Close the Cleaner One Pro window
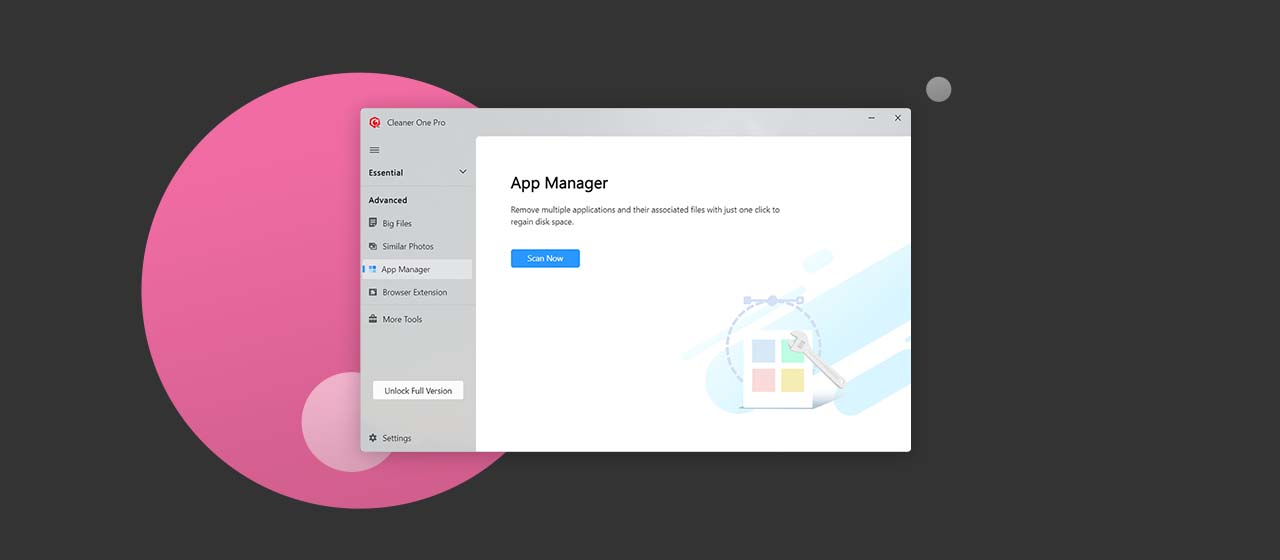1280x560 pixels. point(897,118)
